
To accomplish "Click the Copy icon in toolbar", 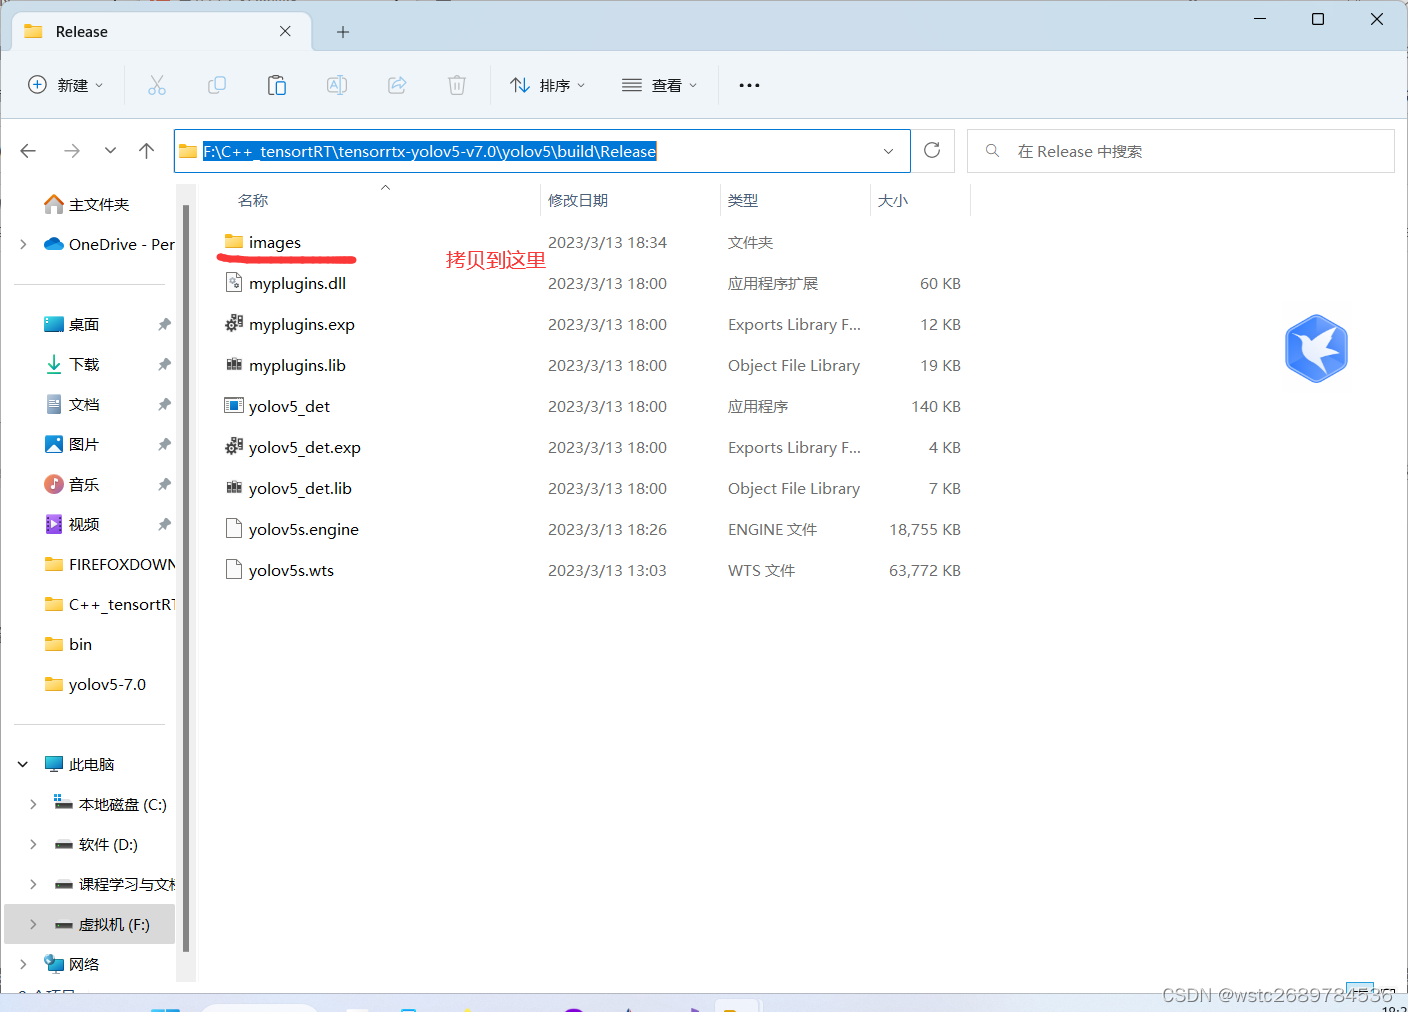I will (217, 85).
